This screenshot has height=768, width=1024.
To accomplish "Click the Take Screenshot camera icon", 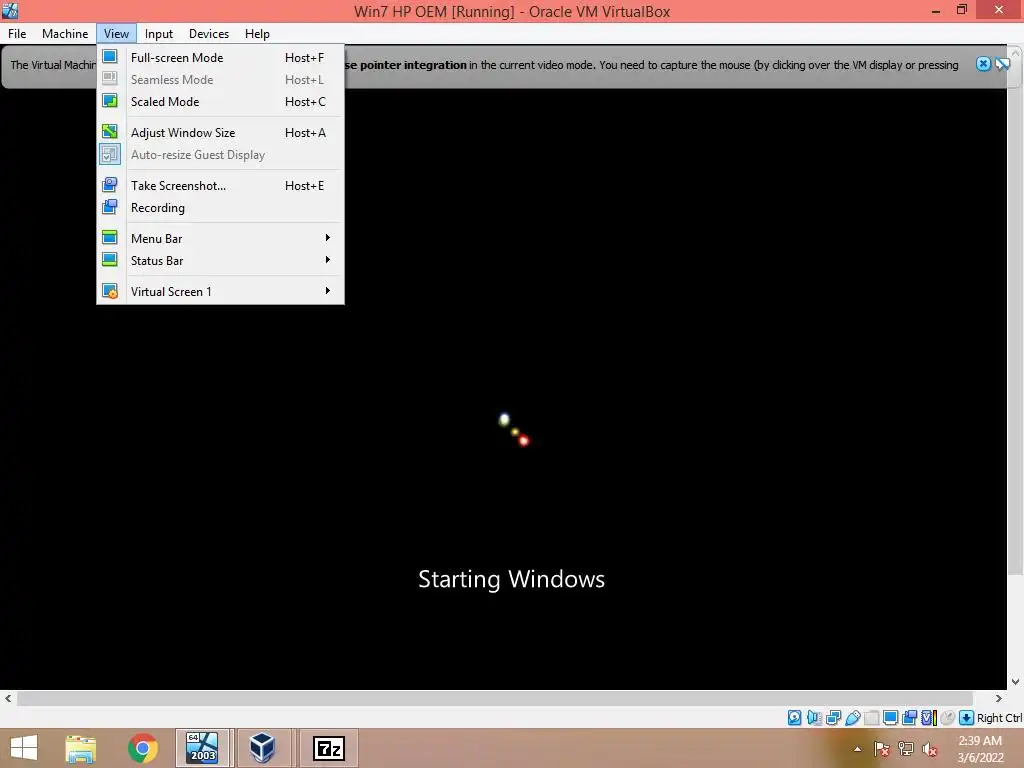I will 110,185.
